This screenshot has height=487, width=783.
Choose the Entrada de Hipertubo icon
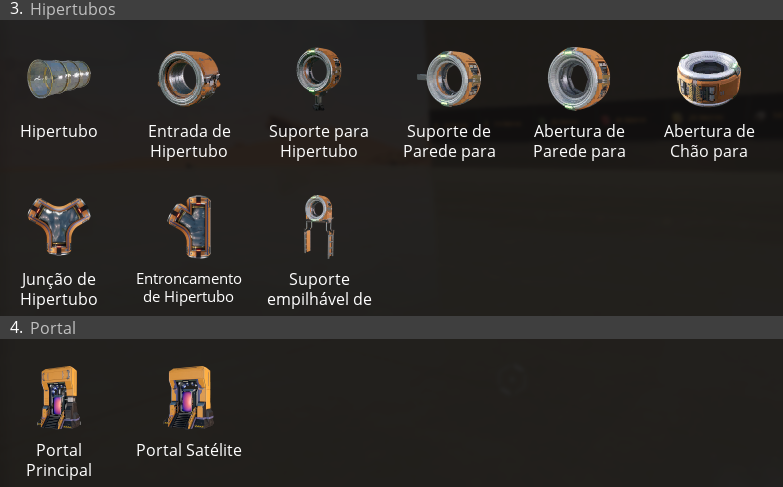[x=189, y=77]
